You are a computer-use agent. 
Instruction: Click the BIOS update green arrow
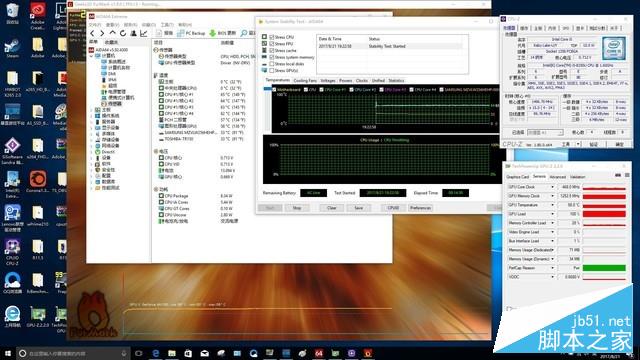(x=212, y=33)
